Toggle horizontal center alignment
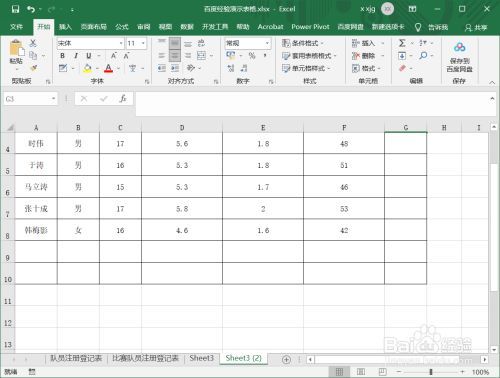500x378 pixels. (x=175, y=56)
